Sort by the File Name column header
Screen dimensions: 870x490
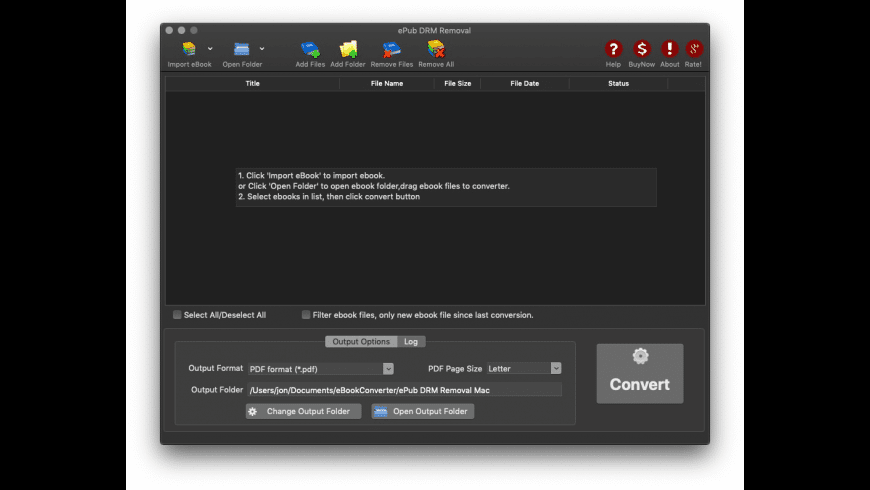387,83
